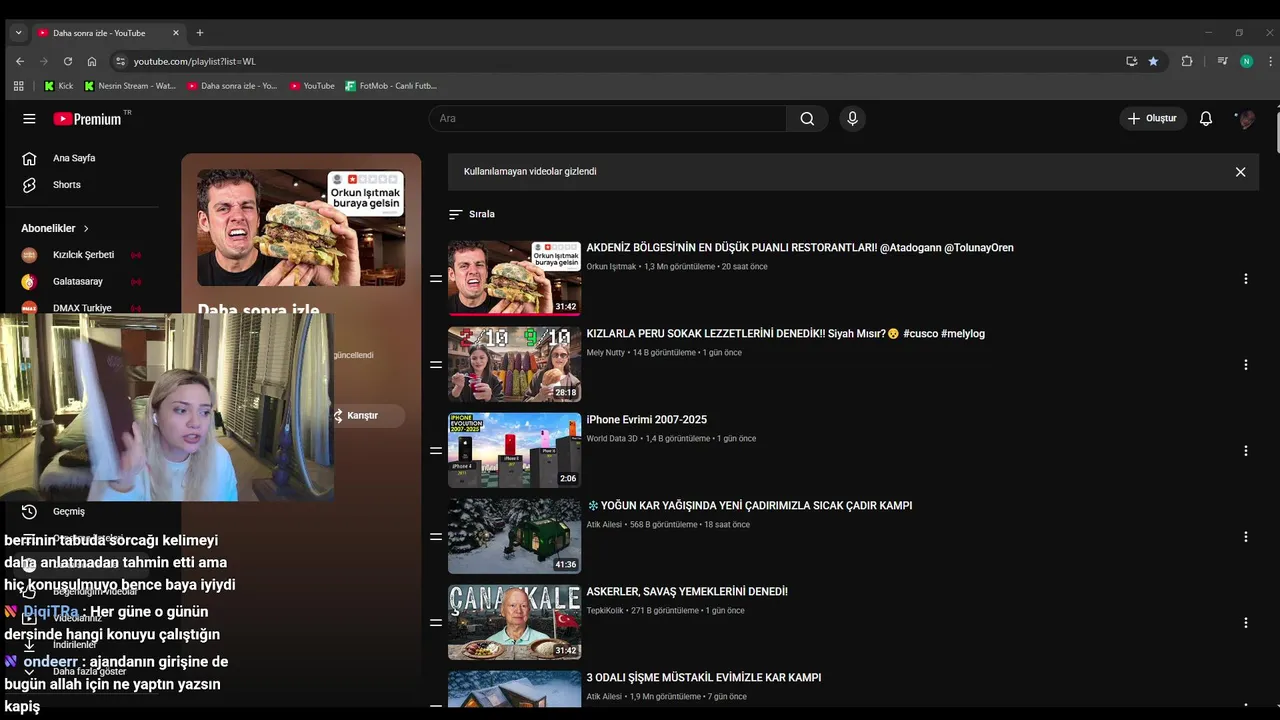
Task: Open options menu for Yoğun Kar video
Action: point(1246,537)
